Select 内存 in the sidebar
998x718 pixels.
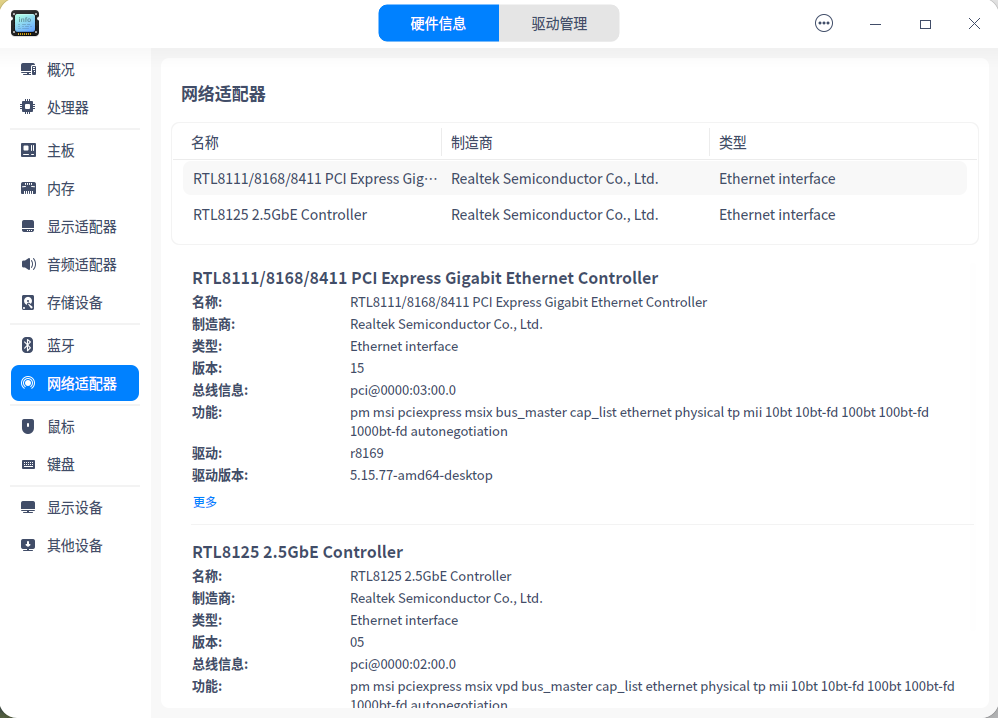coord(75,188)
